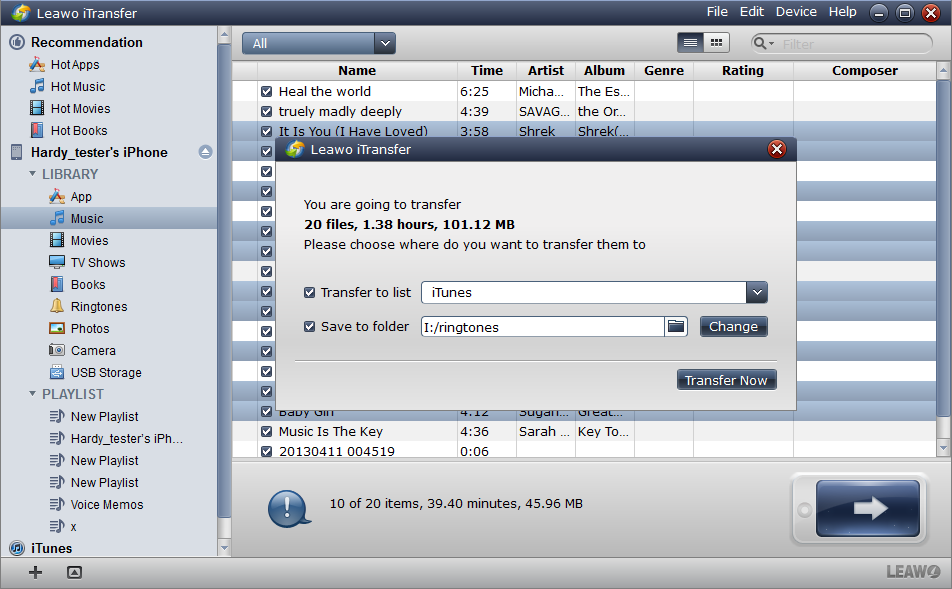Open the Help menu

843,12
